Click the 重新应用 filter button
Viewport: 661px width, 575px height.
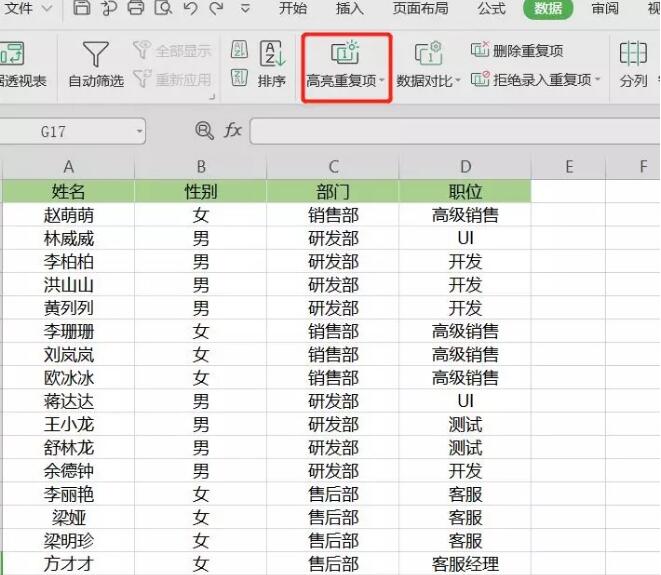pyautogui.click(x=172, y=79)
